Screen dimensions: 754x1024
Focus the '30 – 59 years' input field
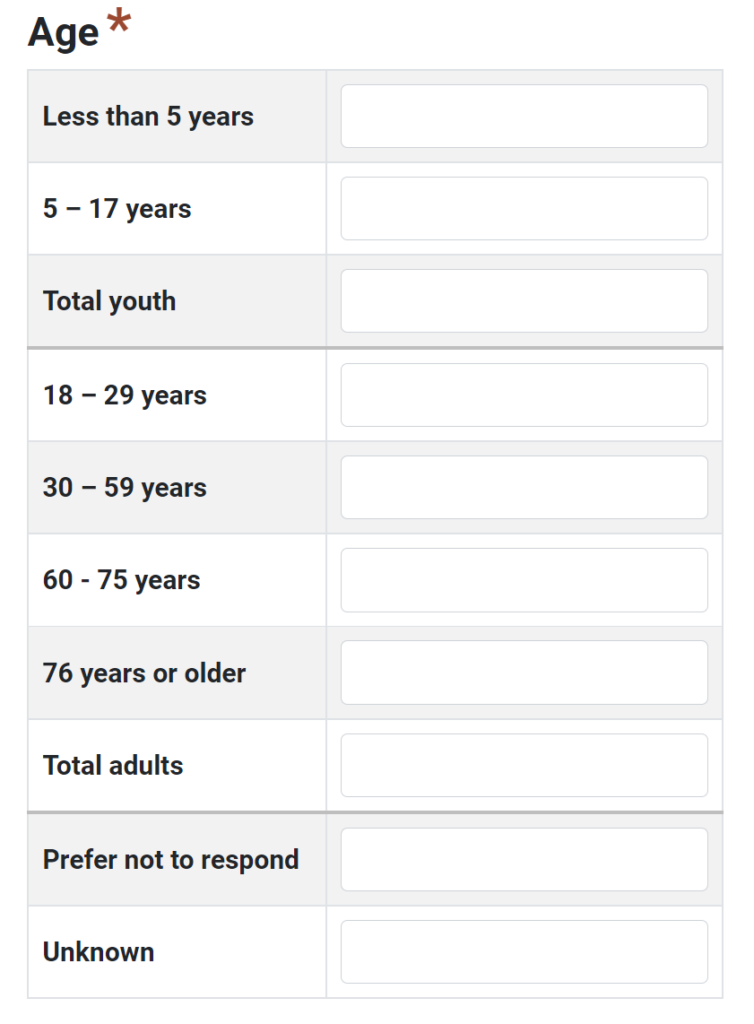(524, 488)
